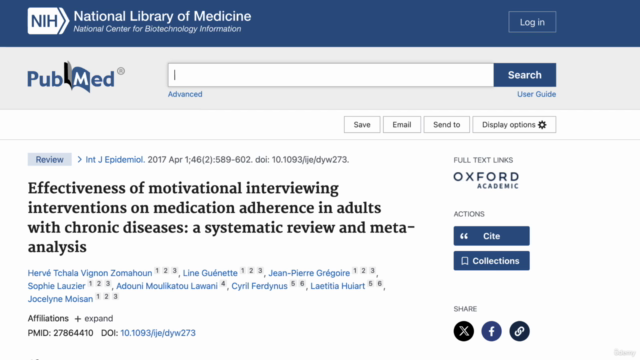Click affiliation superscript 4 after Lawani
Viewport: 640px width, 360px height.
pos(223,284)
